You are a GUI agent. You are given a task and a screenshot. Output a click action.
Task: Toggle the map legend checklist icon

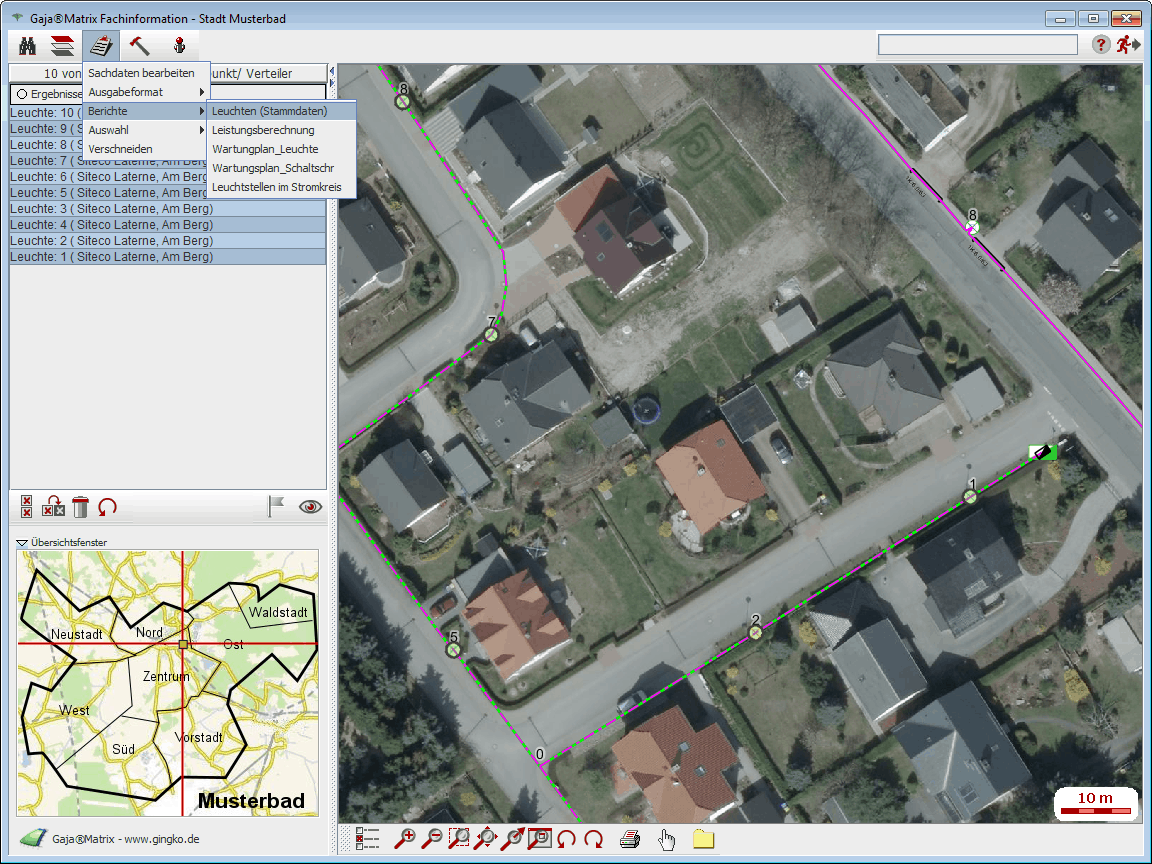point(368,839)
